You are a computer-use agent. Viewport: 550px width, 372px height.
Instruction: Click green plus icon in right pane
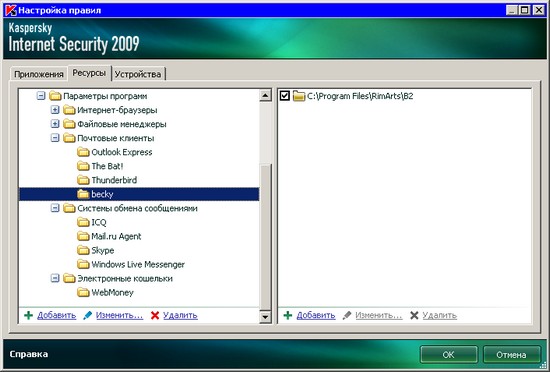click(x=288, y=315)
